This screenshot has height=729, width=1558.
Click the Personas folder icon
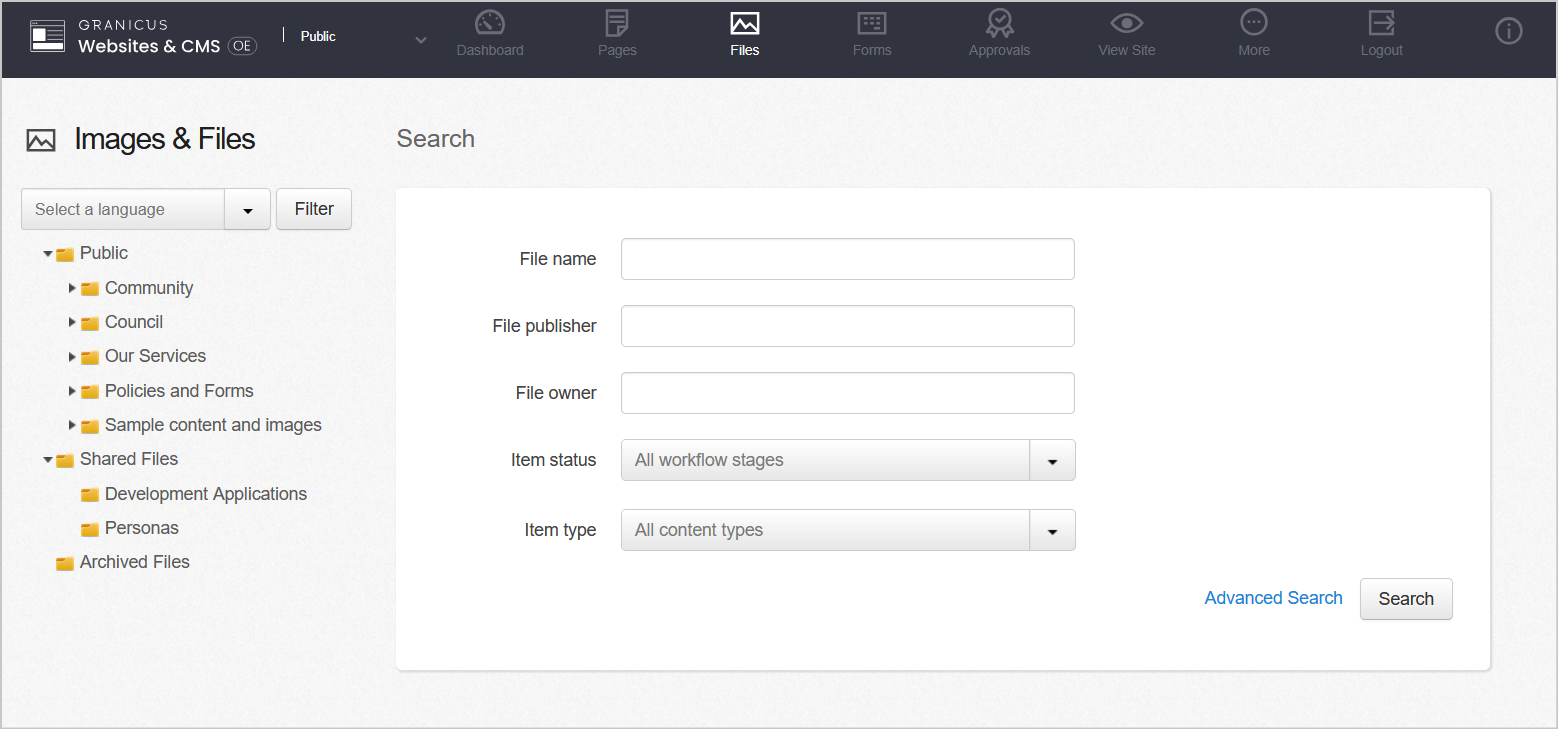[x=90, y=529]
